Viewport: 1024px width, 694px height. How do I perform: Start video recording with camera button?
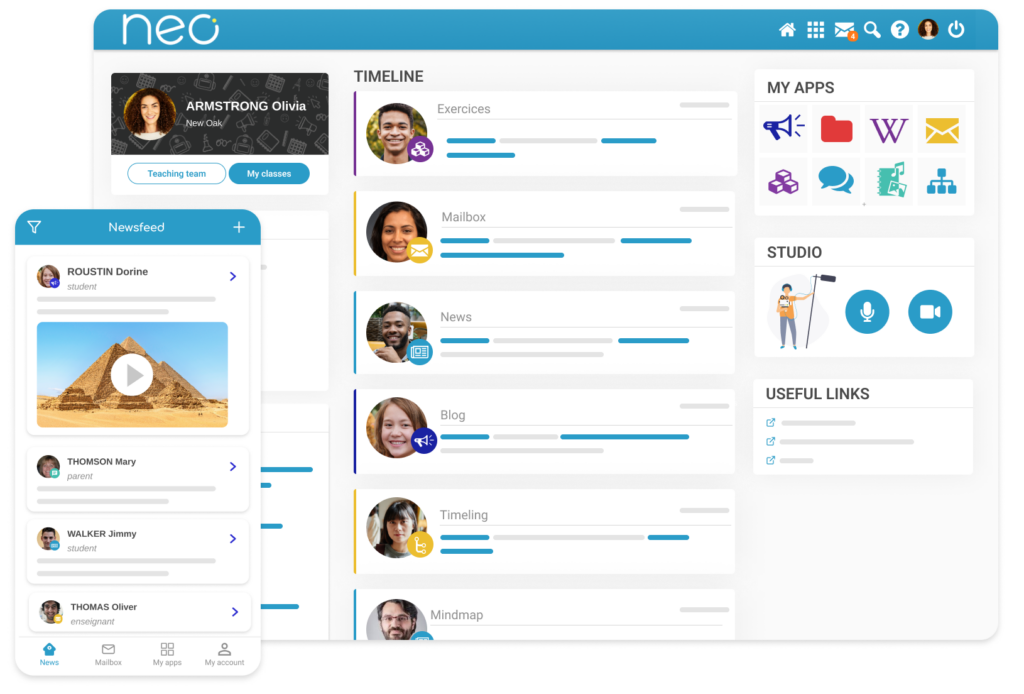(930, 312)
